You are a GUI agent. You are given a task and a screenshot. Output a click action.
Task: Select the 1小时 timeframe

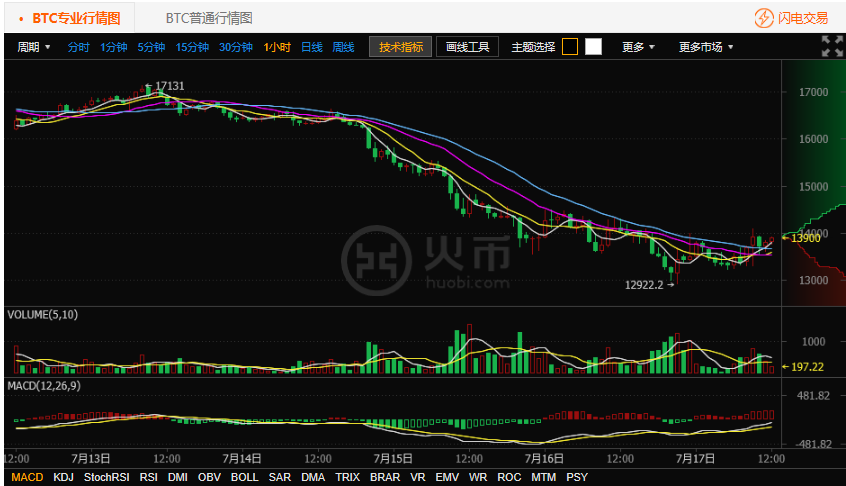277,47
